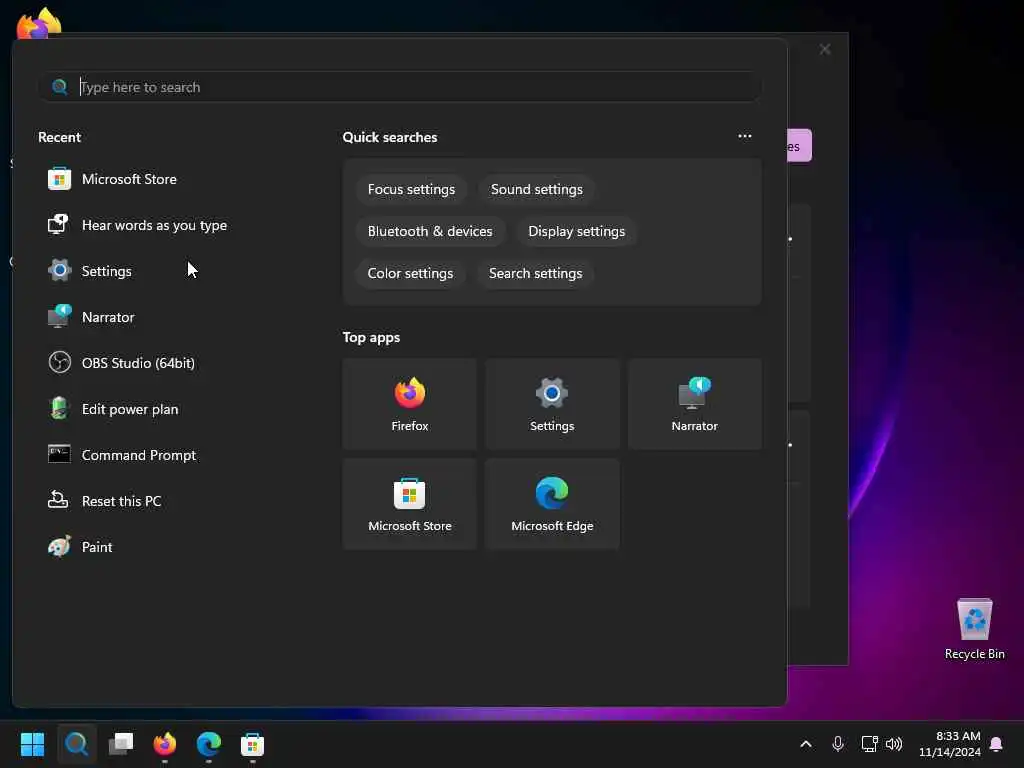
Task: Click the Top apps heading text
Action: tap(371, 338)
